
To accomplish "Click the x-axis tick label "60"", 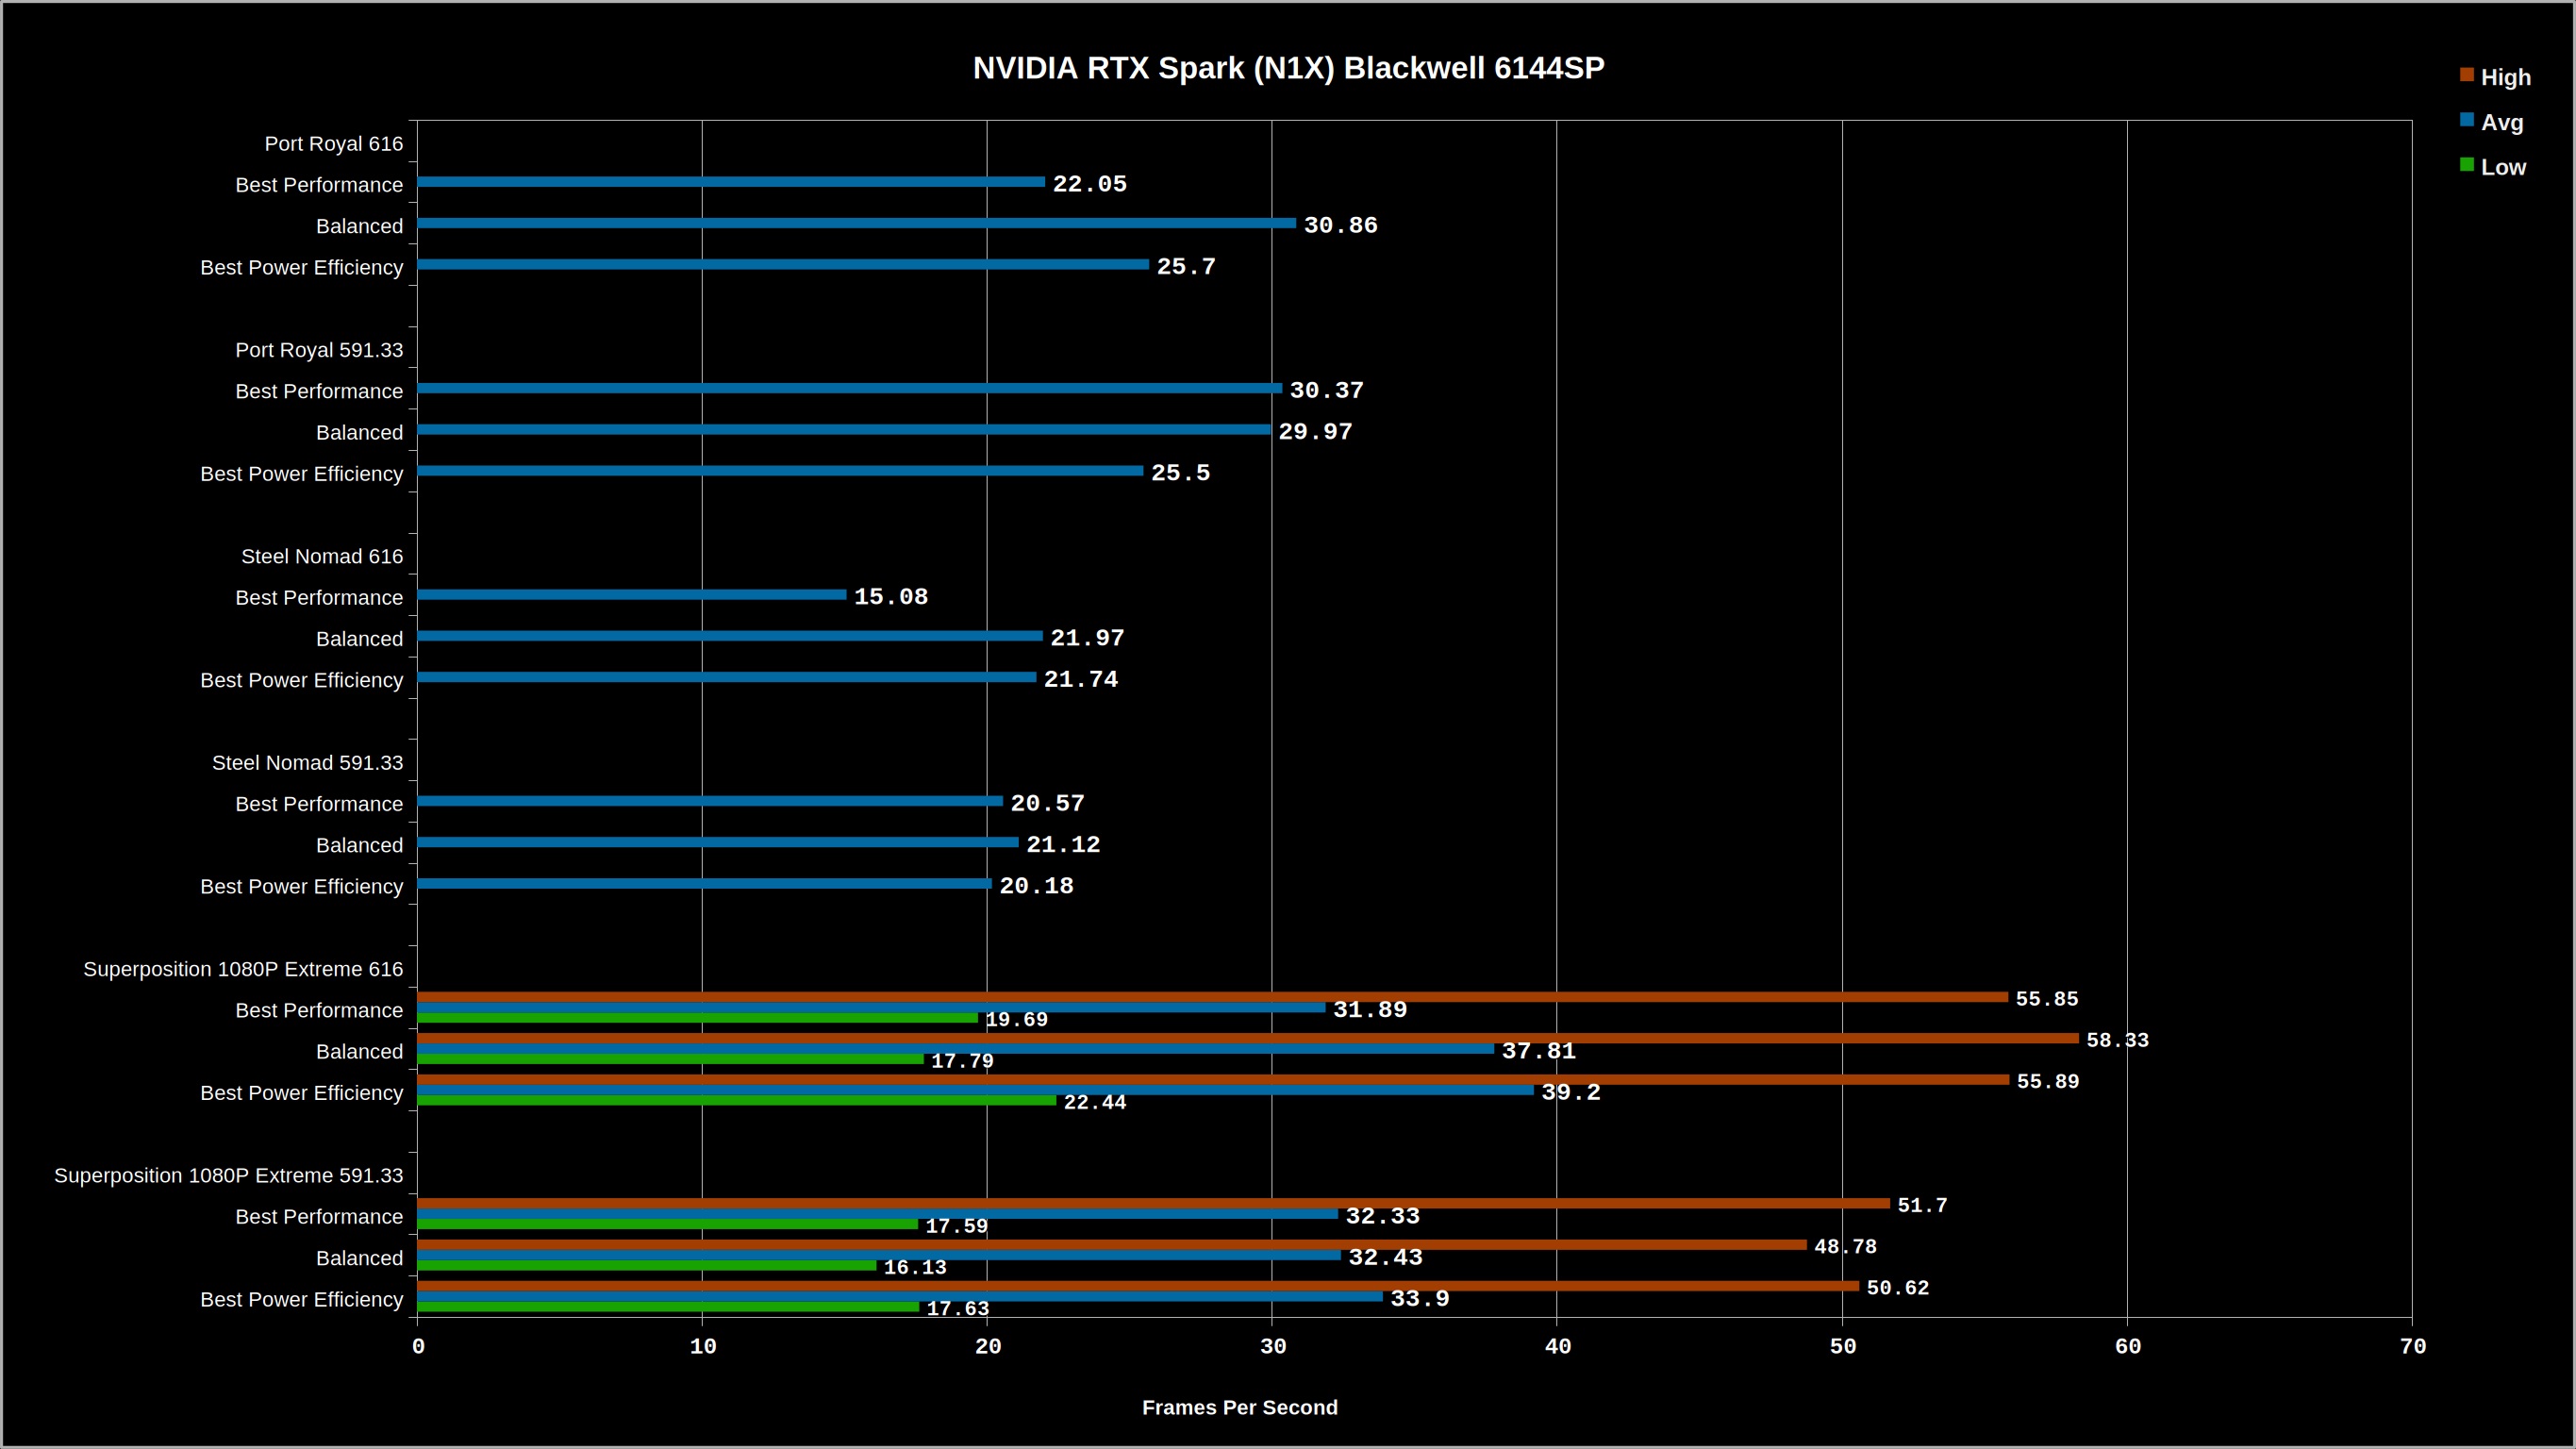I will point(2128,1346).
